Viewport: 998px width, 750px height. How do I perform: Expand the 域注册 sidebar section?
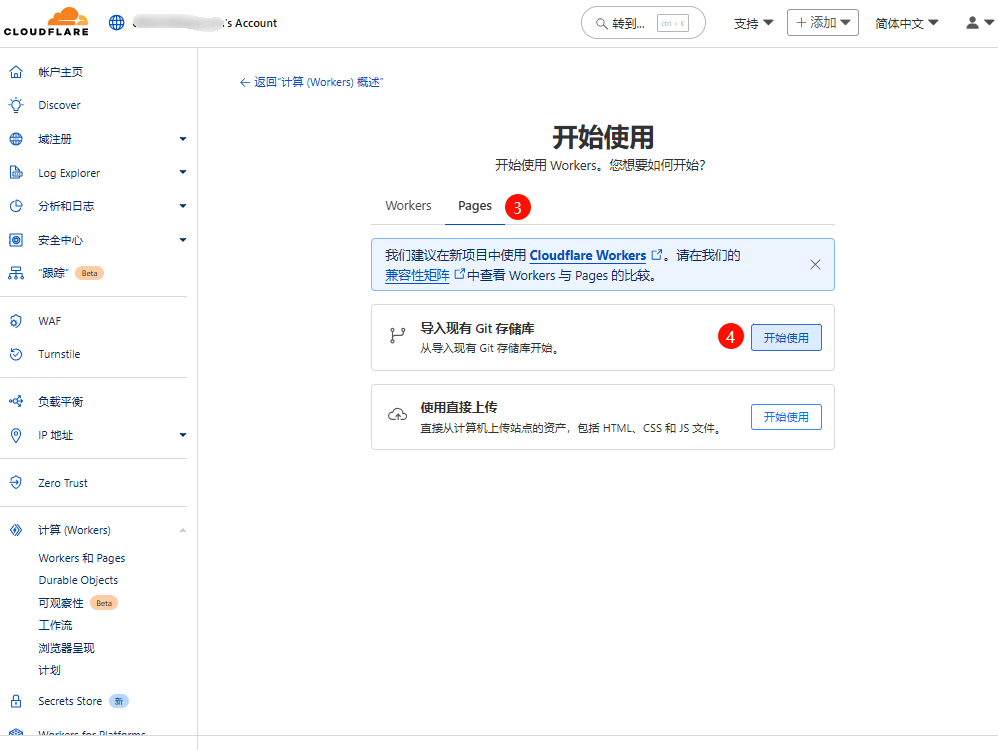click(x=183, y=139)
